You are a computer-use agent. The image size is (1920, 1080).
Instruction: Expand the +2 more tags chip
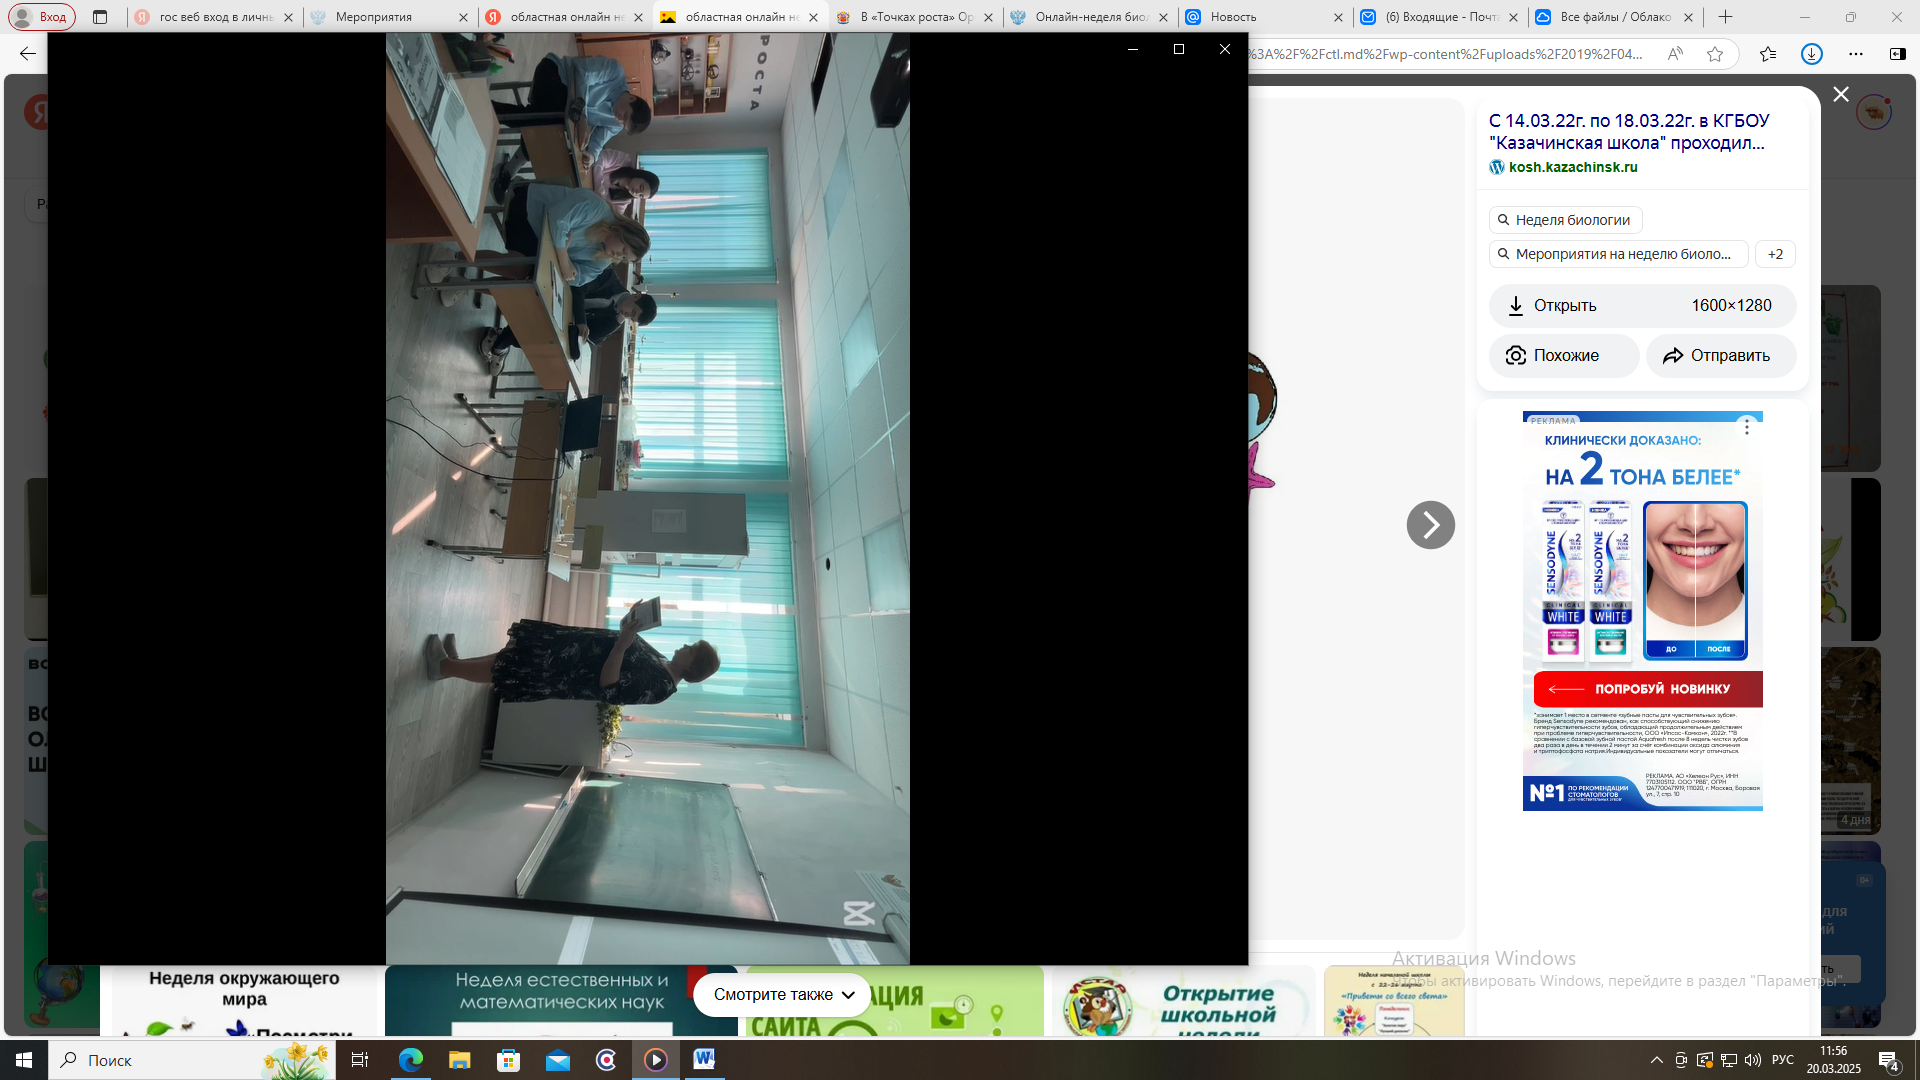coord(1775,254)
